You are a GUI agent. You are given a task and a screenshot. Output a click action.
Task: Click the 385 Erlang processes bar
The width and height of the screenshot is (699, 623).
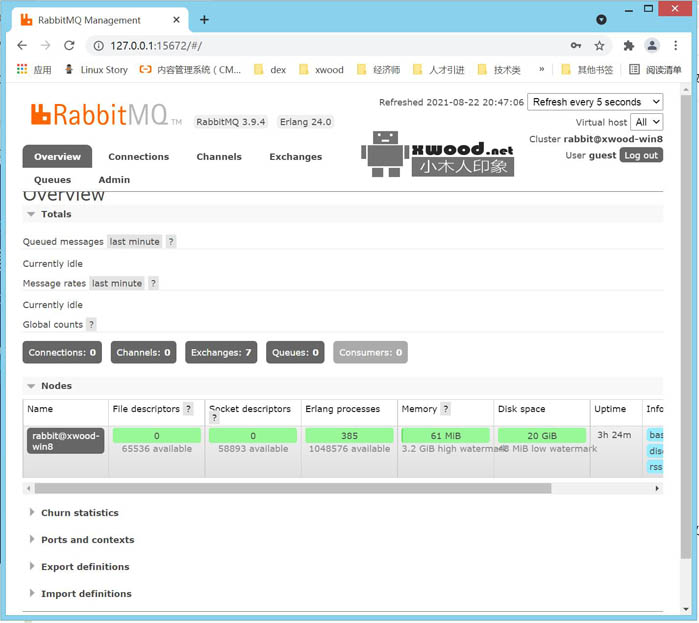349,435
